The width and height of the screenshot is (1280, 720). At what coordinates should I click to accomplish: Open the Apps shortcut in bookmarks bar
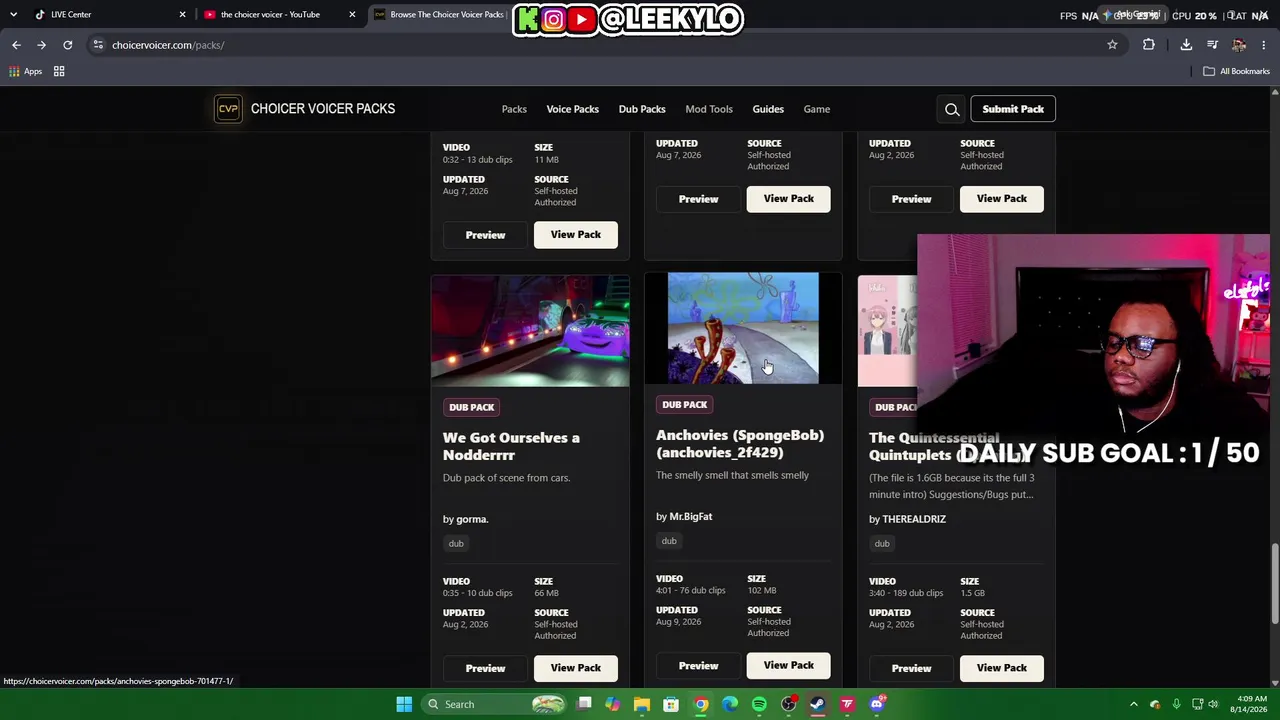coord(25,71)
